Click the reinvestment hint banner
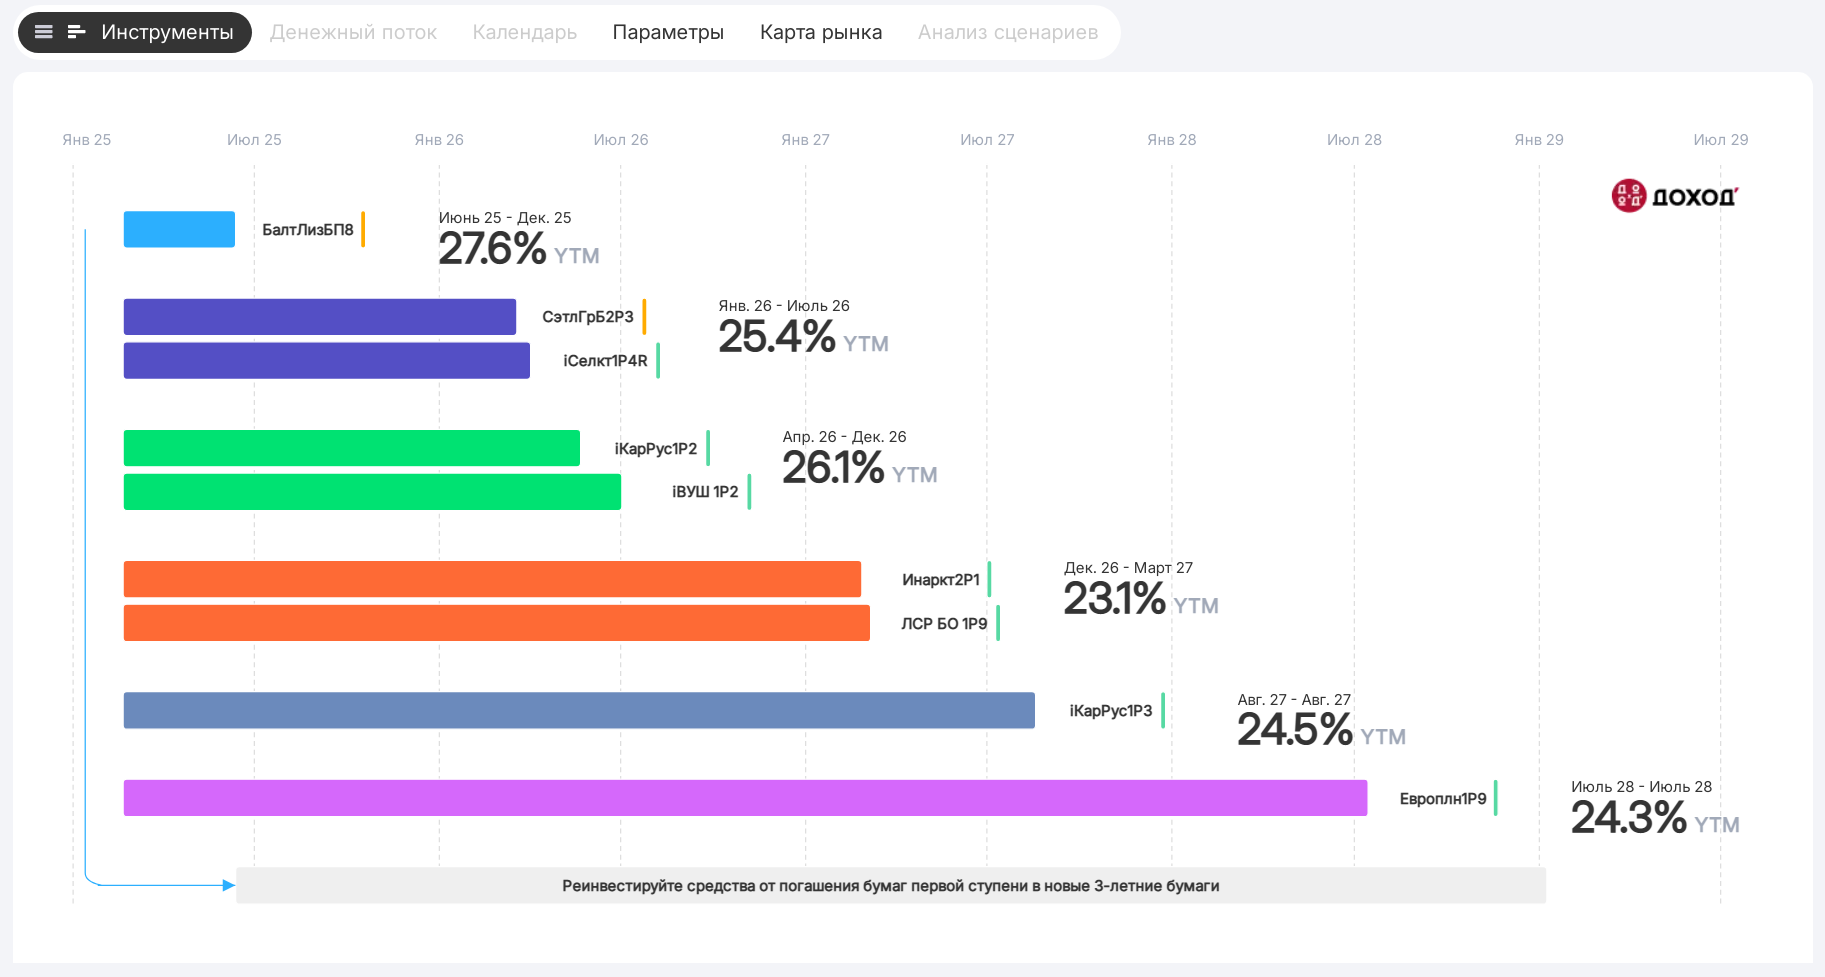 click(890, 886)
